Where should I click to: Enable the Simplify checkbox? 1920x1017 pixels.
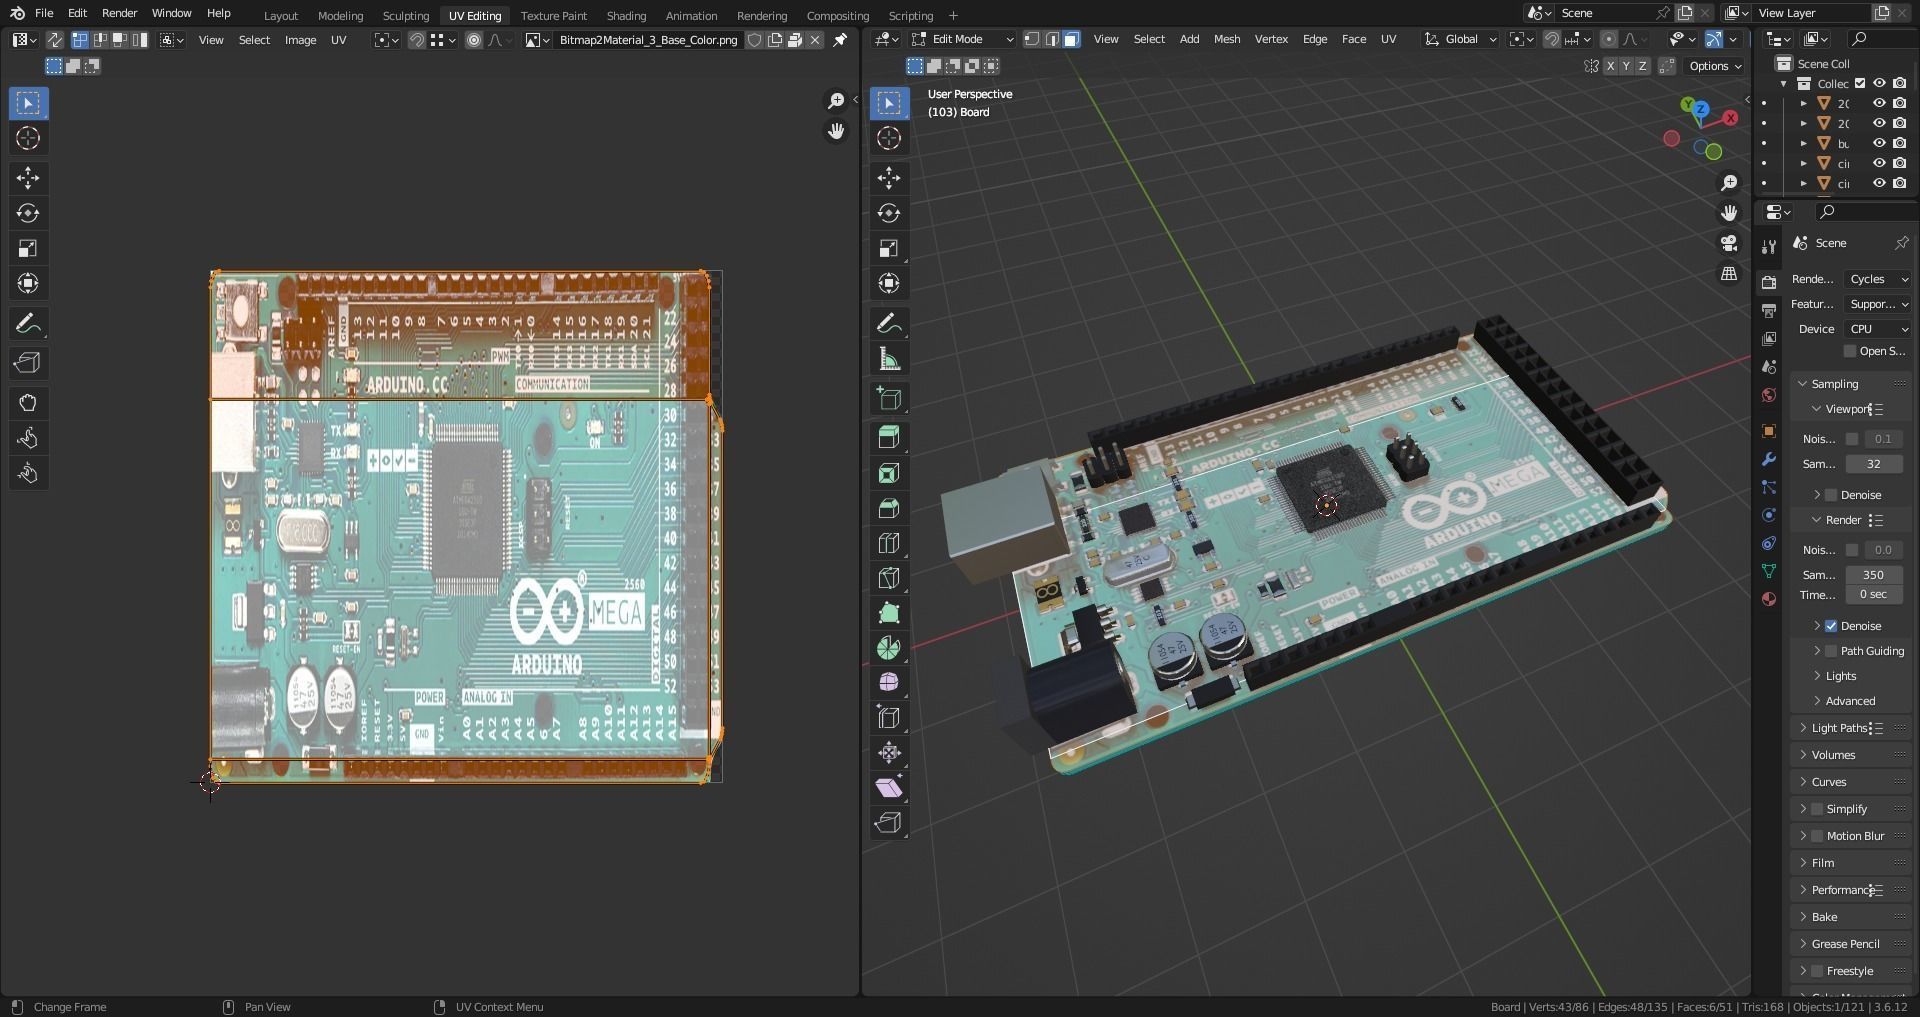pos(1817,809)
